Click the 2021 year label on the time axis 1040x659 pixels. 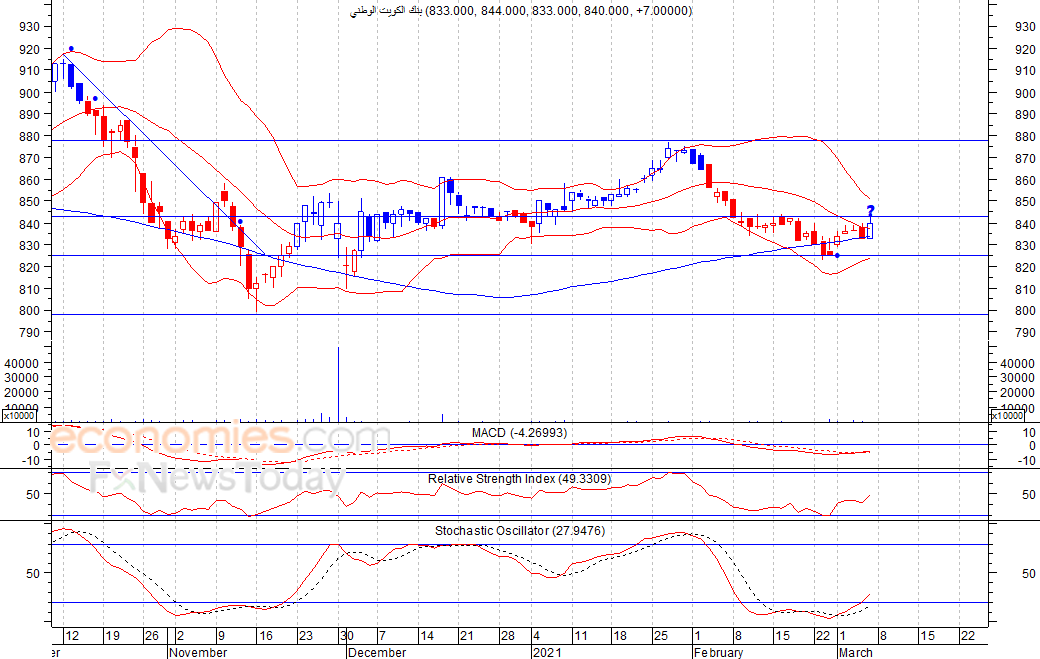pos(547,652)
